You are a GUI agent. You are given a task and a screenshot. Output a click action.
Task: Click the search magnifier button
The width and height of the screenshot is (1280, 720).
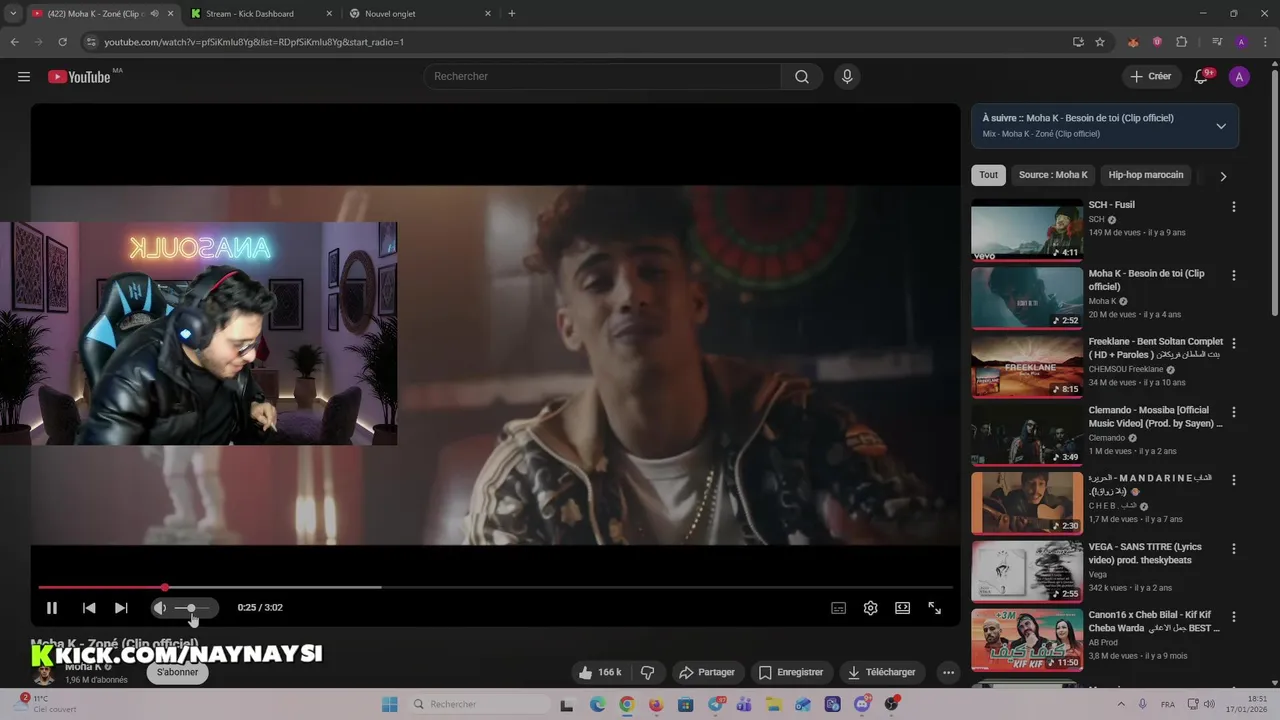(x=802, y=77)
